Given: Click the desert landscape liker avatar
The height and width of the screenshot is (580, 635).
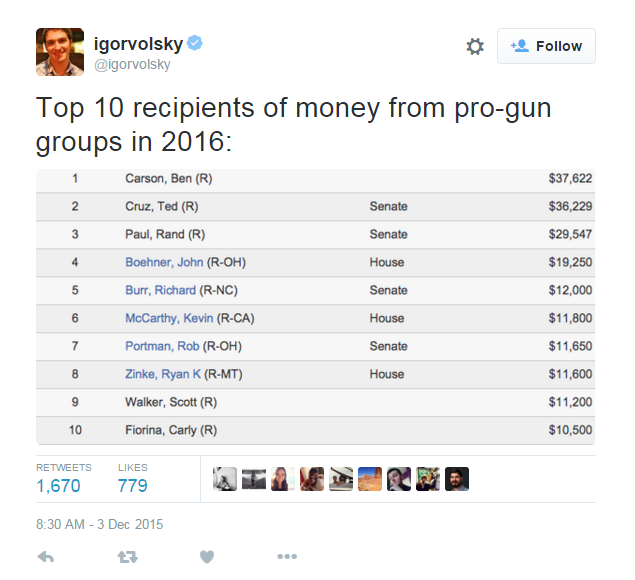Looking at the screenshot, I should click(370, 479).
